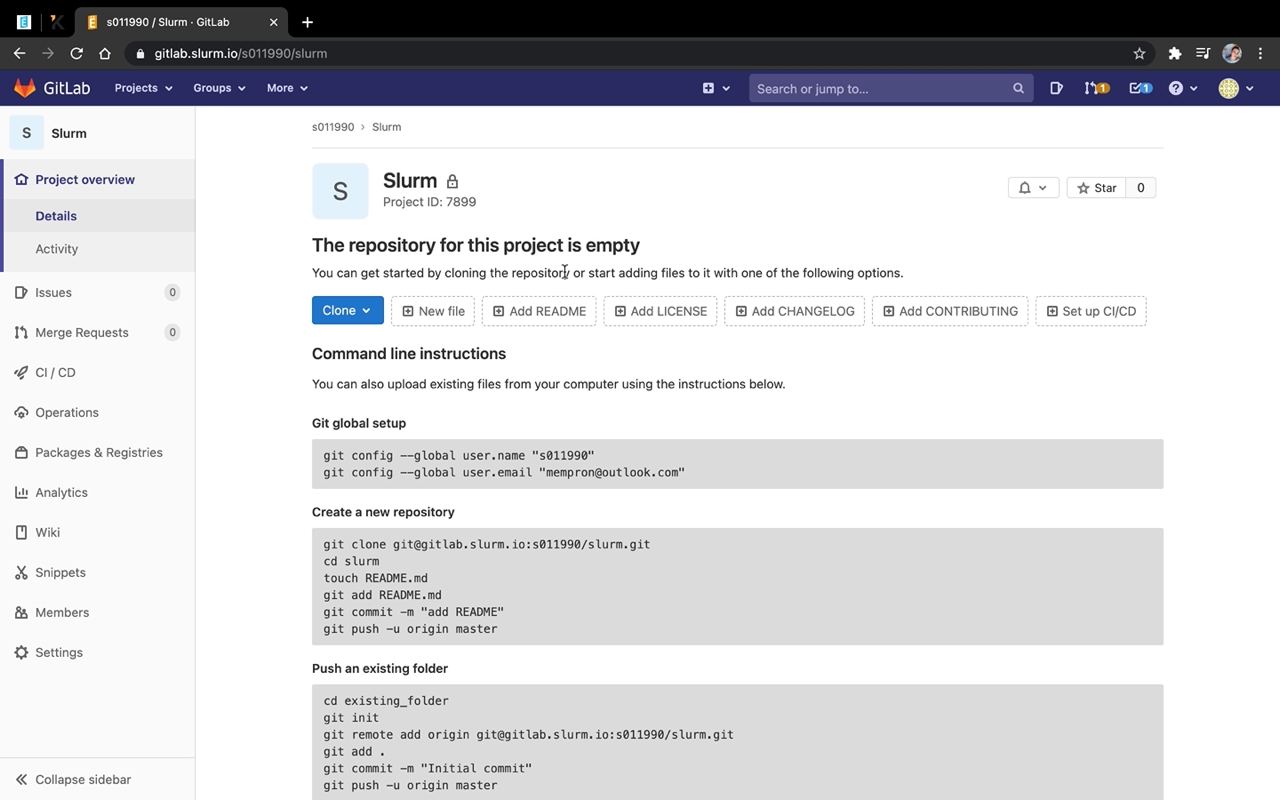Open CI / CD in sidebar
Screen dimensions: 1280x800
[x=97, y=372]
